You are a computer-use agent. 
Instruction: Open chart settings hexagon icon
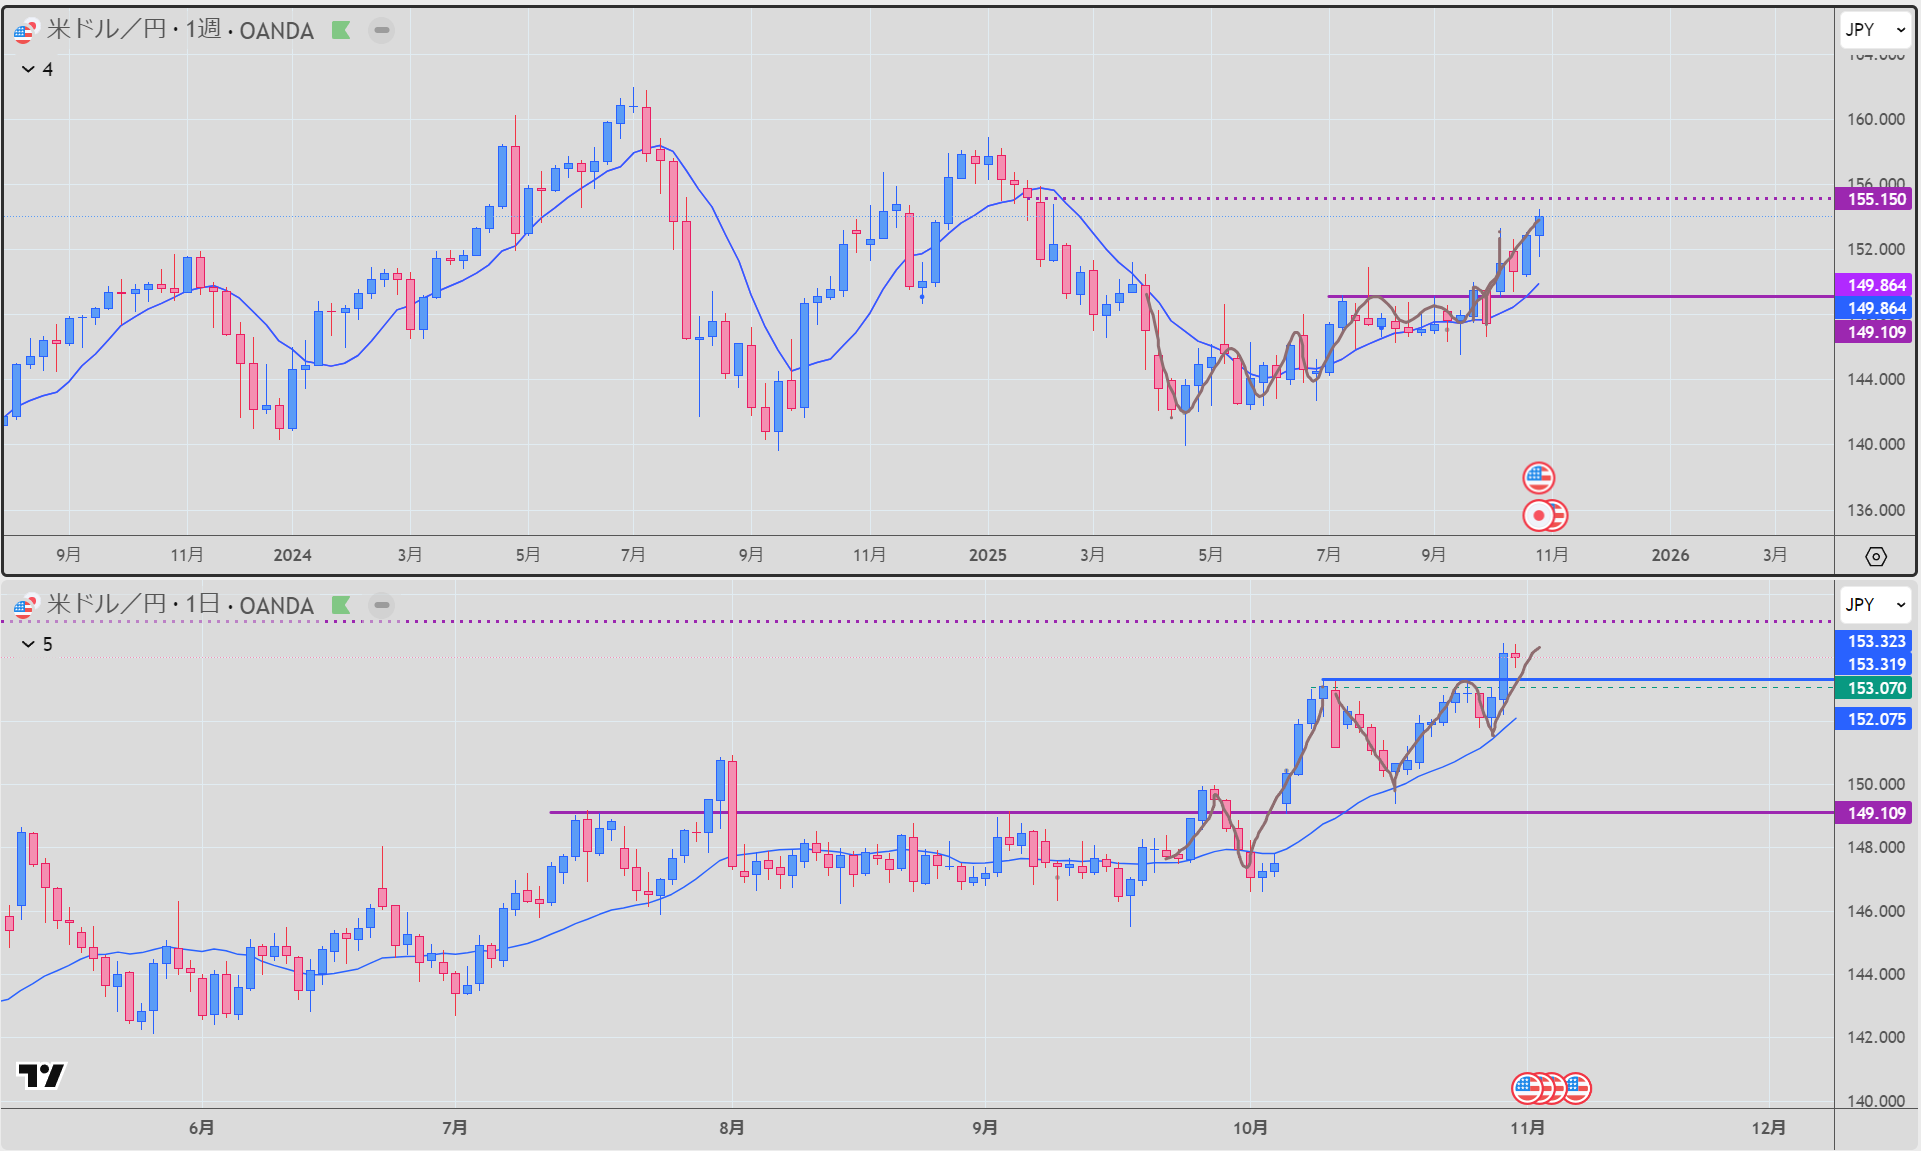pyautogui.click(x=1876, y=556)
